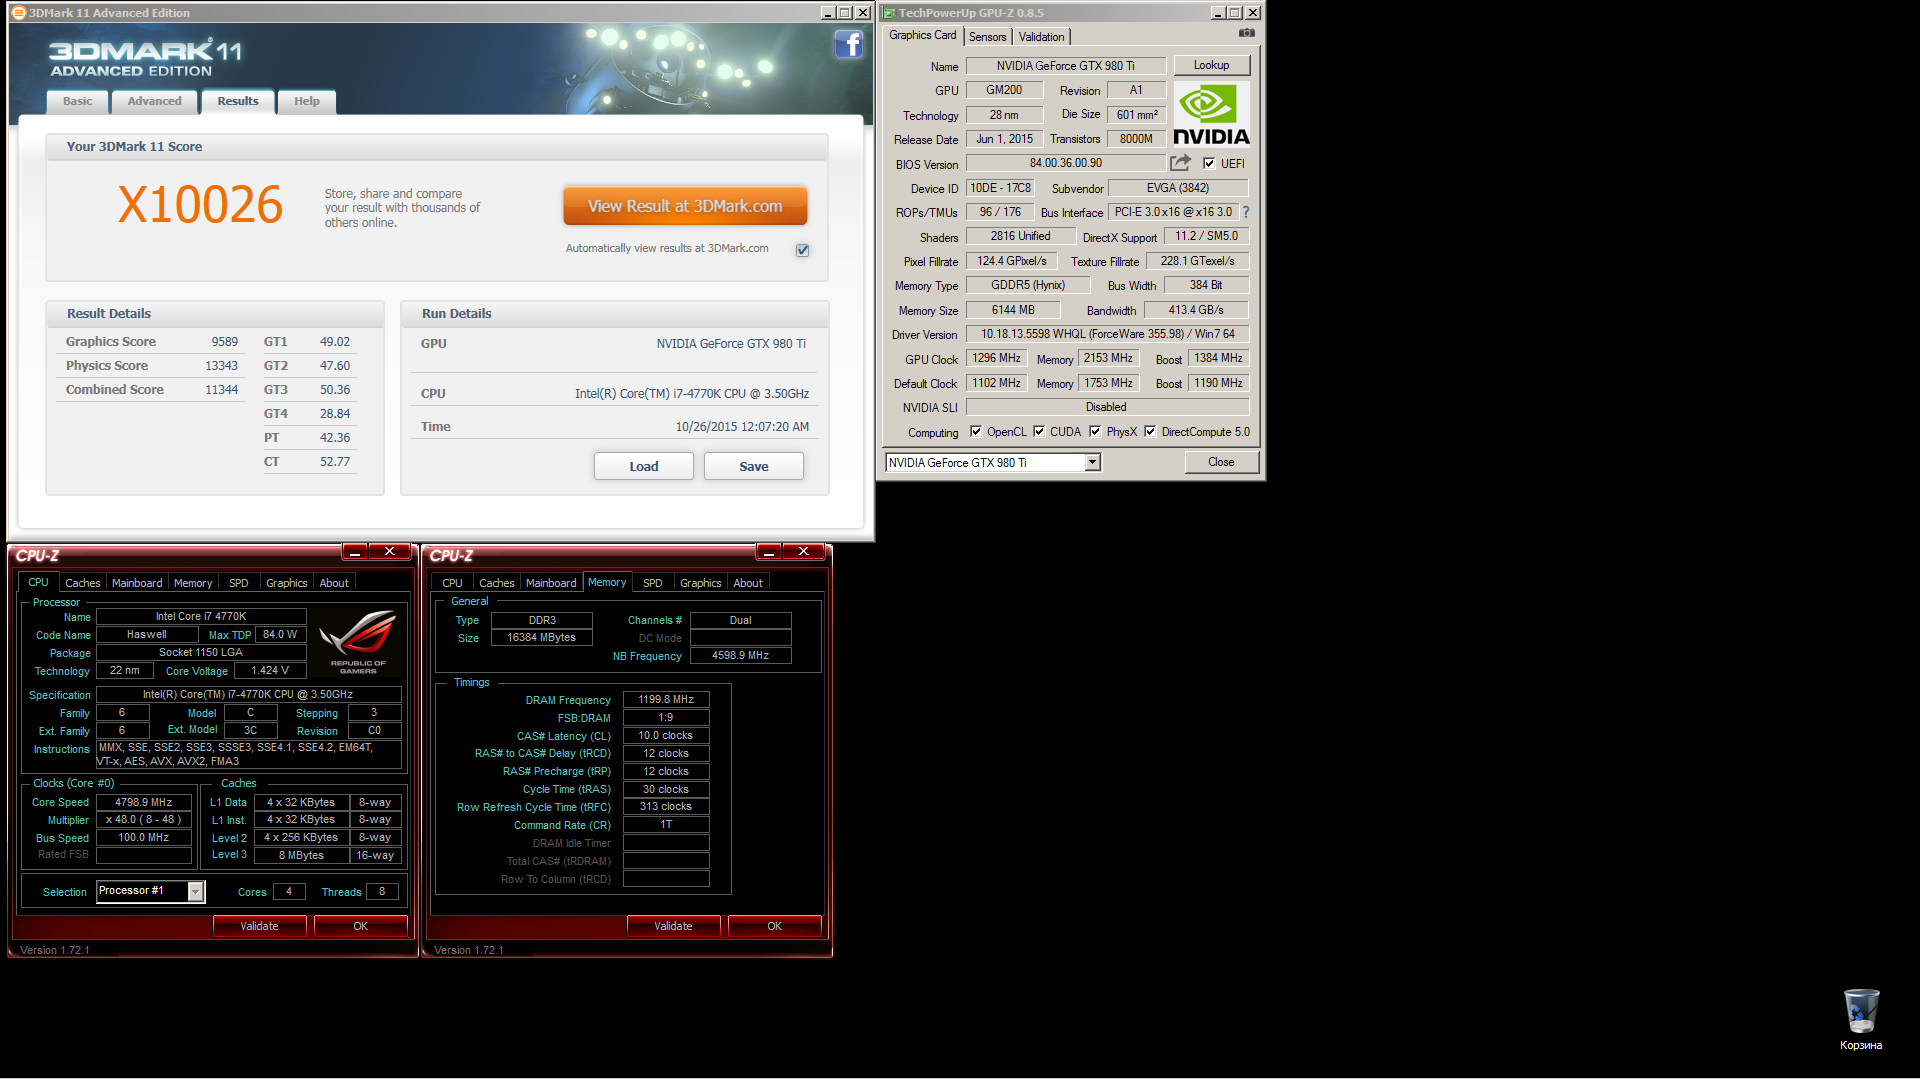The height and width of the screenshot is (1080, 1920).
Task: Select the Results tab in 3DMark
Action: tap(238, 101)
